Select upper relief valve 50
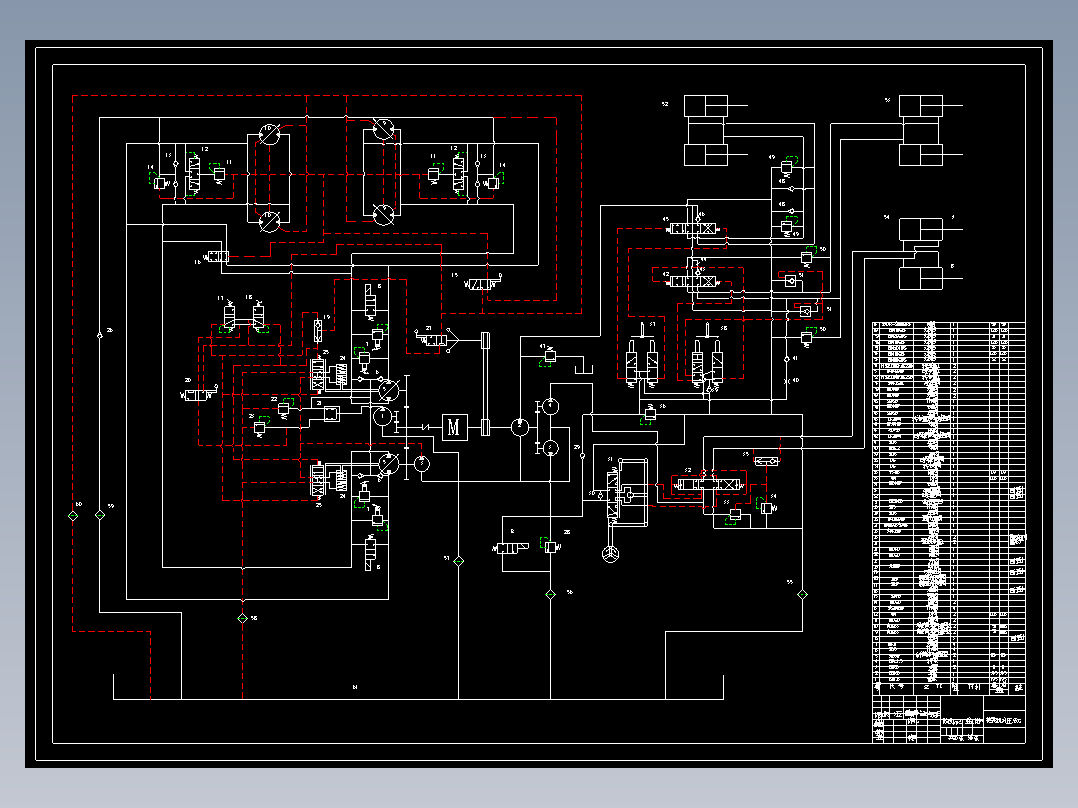This screenshot has width=1078, height=808. tap(808, 257)
